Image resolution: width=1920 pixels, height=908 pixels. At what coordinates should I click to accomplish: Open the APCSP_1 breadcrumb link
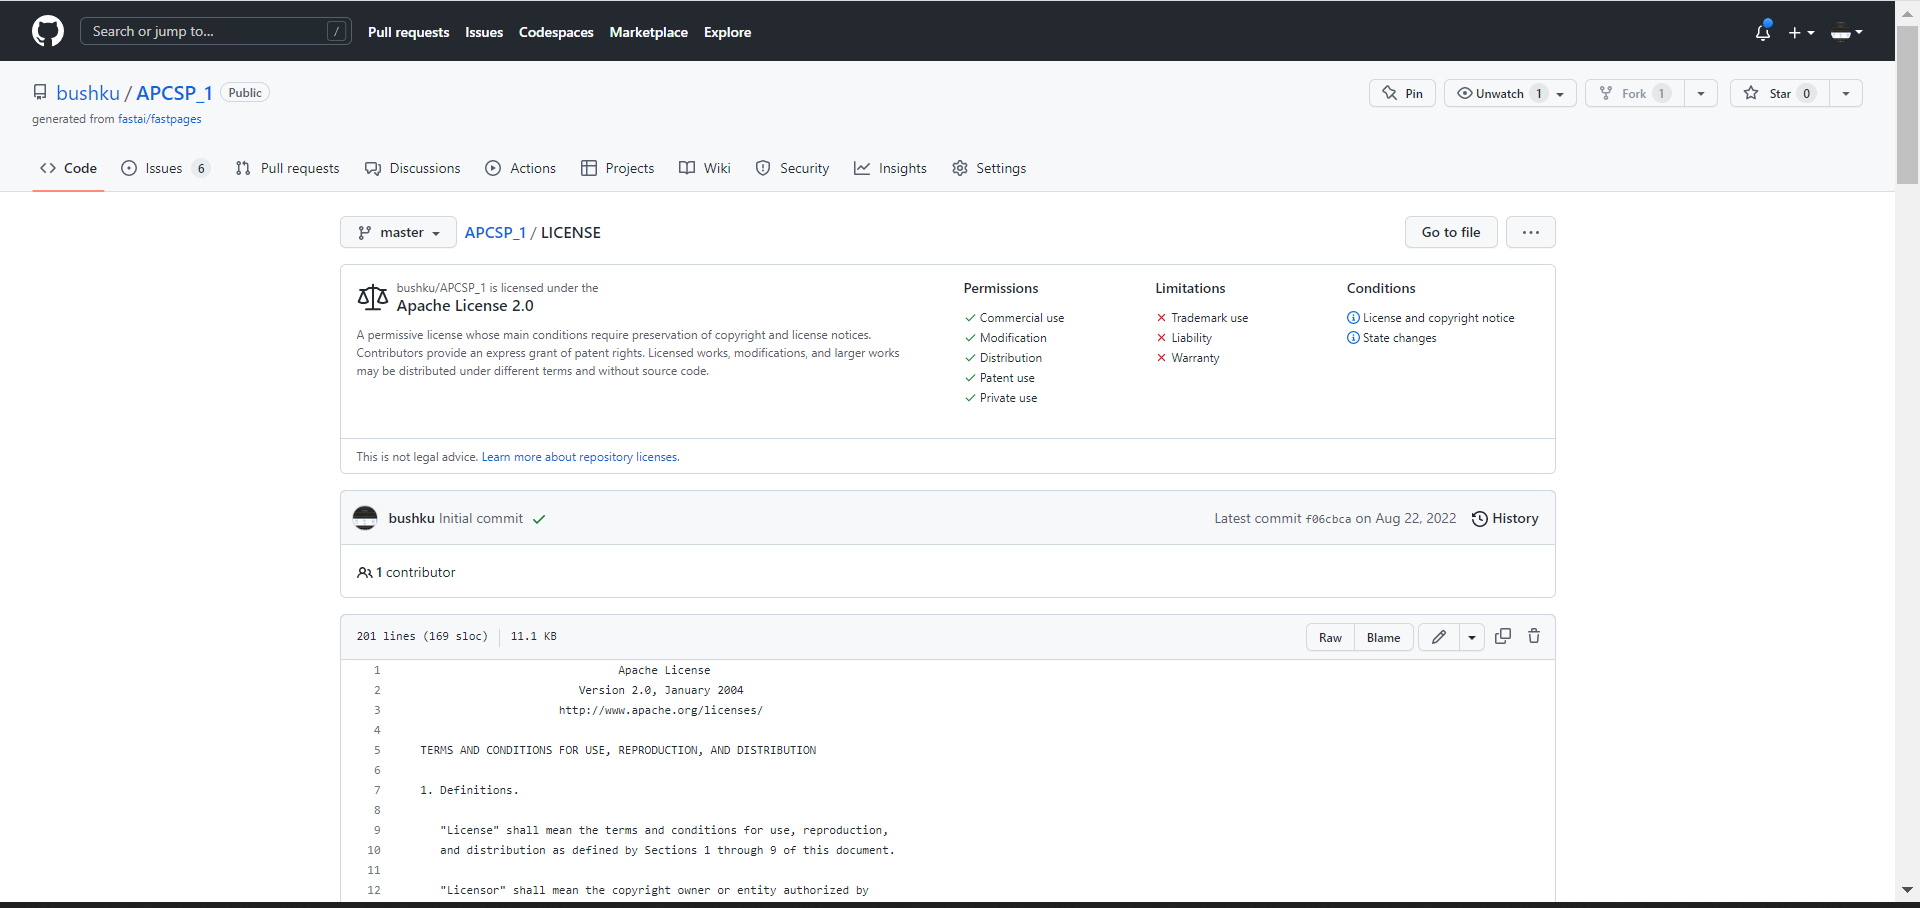[495, 232]
